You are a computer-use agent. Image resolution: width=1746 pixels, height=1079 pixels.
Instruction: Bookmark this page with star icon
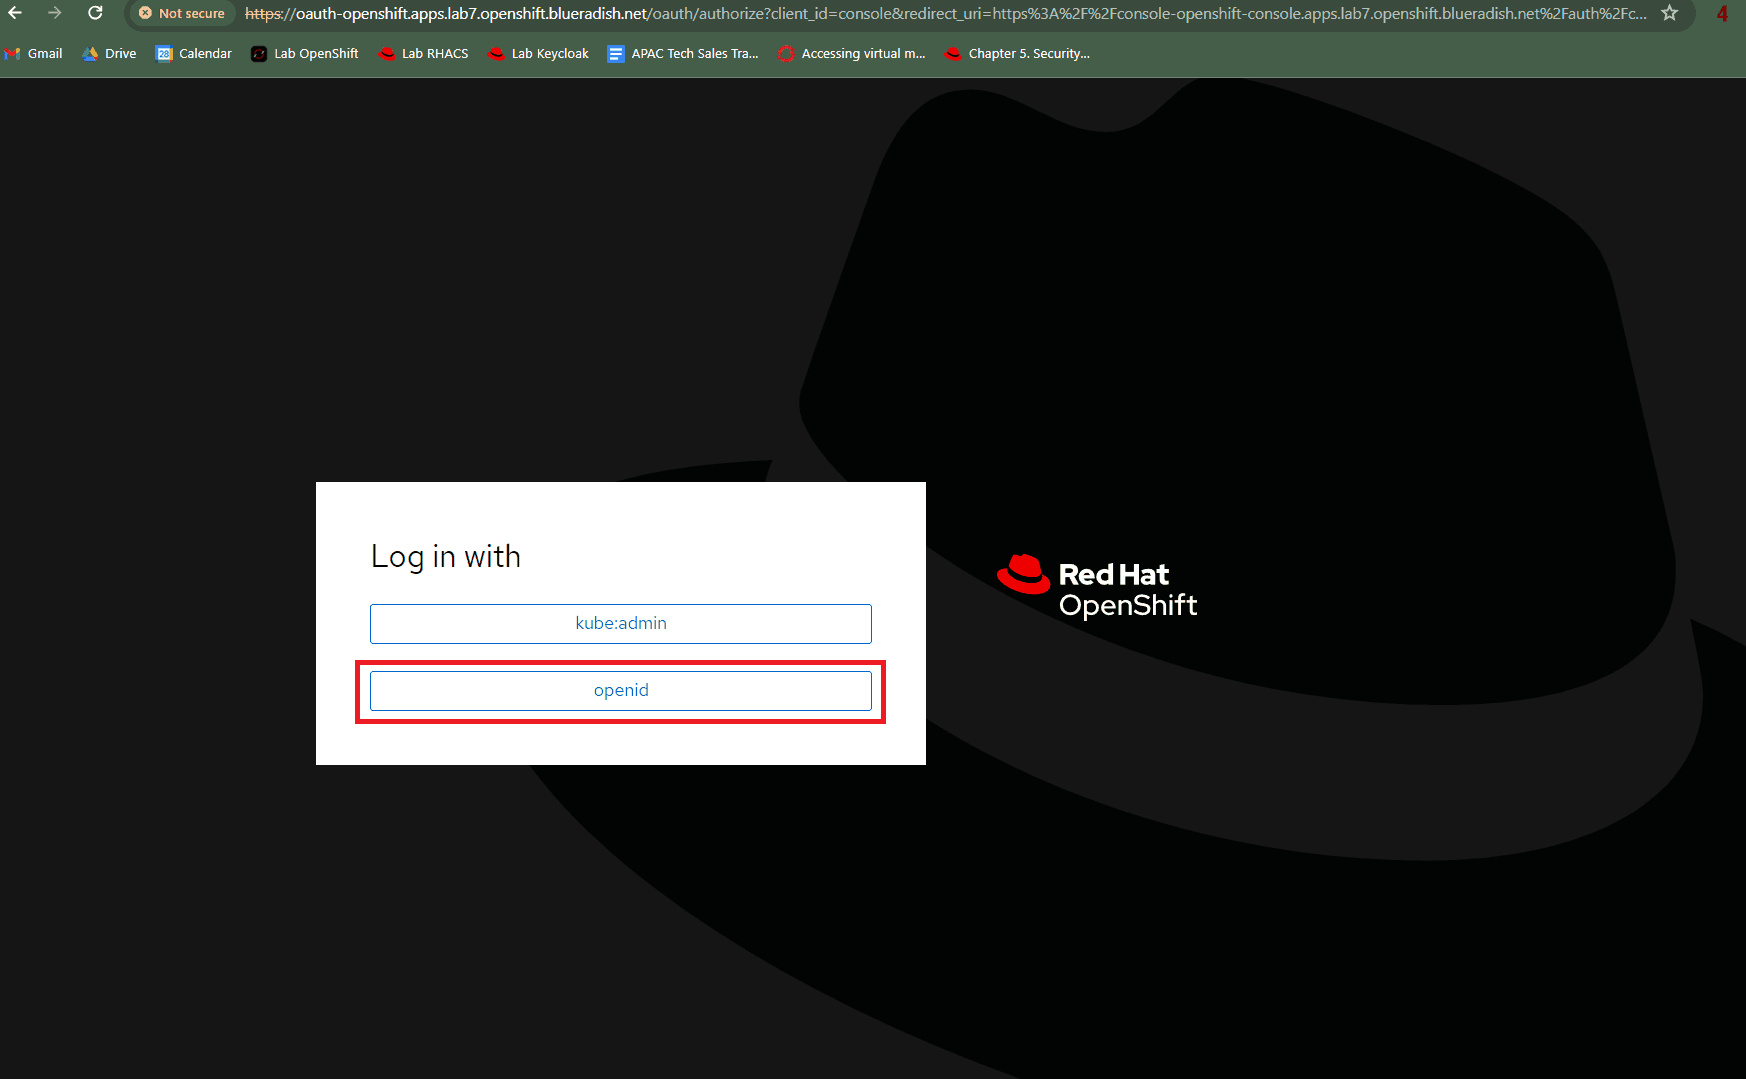[1669, 13]
